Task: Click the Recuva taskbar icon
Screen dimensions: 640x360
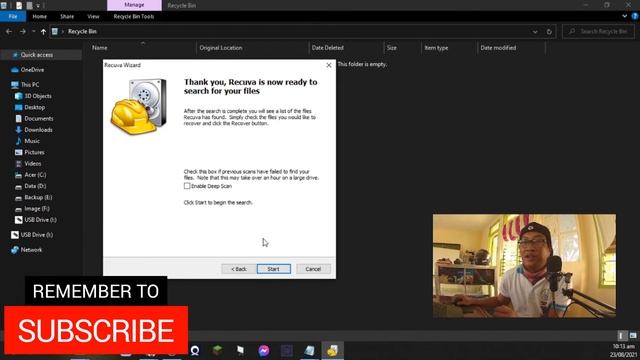Action: (x=332, y=350)
